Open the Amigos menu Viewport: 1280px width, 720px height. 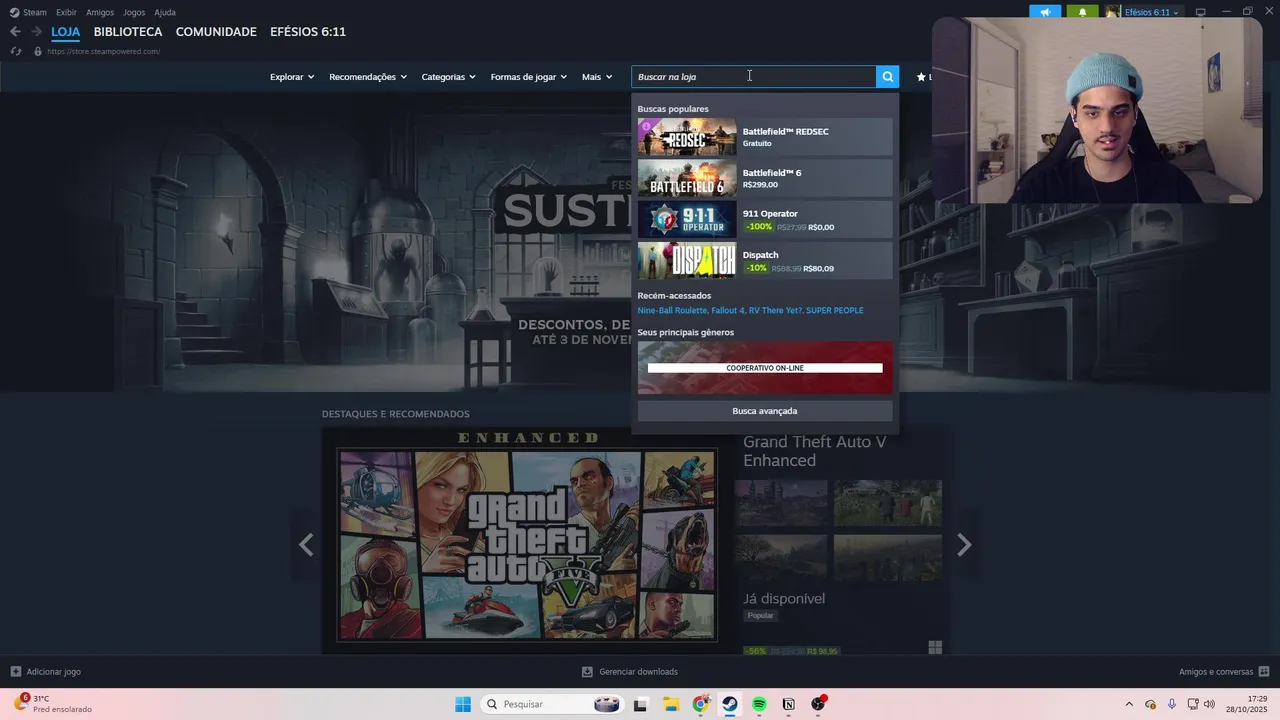100,12
